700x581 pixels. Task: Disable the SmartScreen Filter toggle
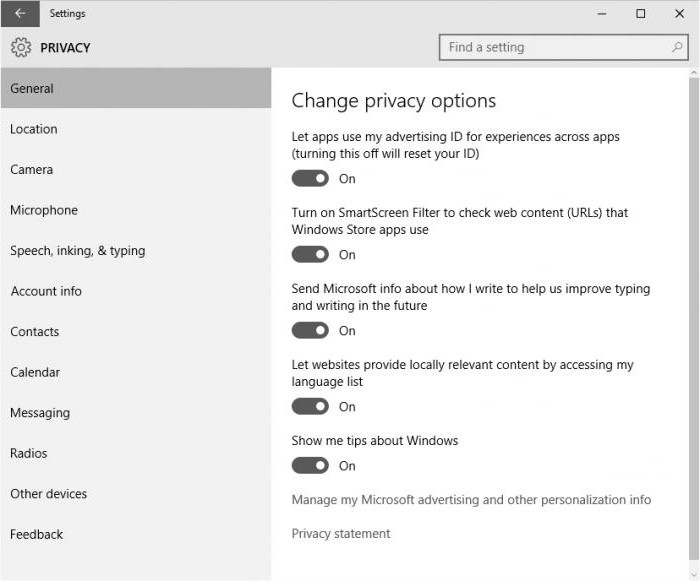coord(310,255)
